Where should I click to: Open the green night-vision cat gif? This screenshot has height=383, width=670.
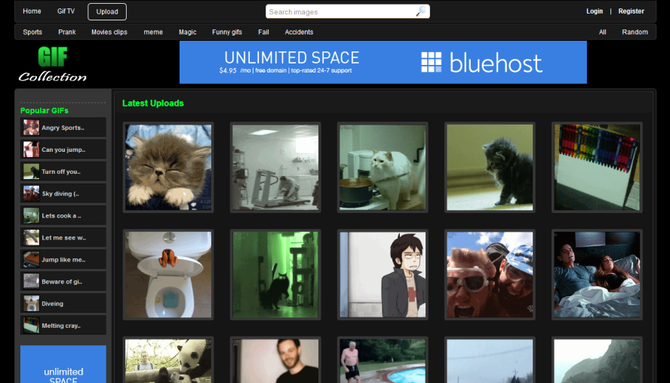[x=276, y=274]
